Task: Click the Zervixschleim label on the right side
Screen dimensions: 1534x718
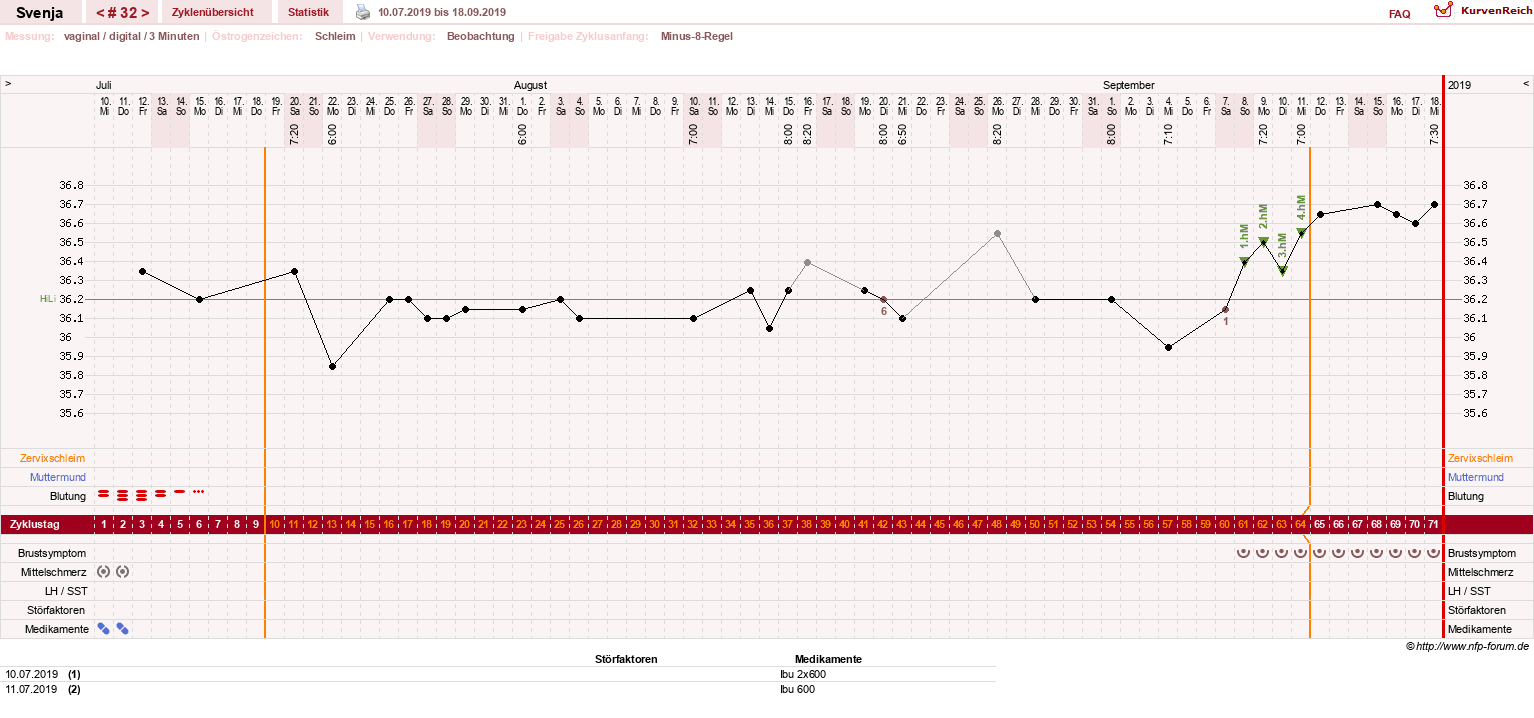Action: pyautogui.click(x=1480, y=458)
